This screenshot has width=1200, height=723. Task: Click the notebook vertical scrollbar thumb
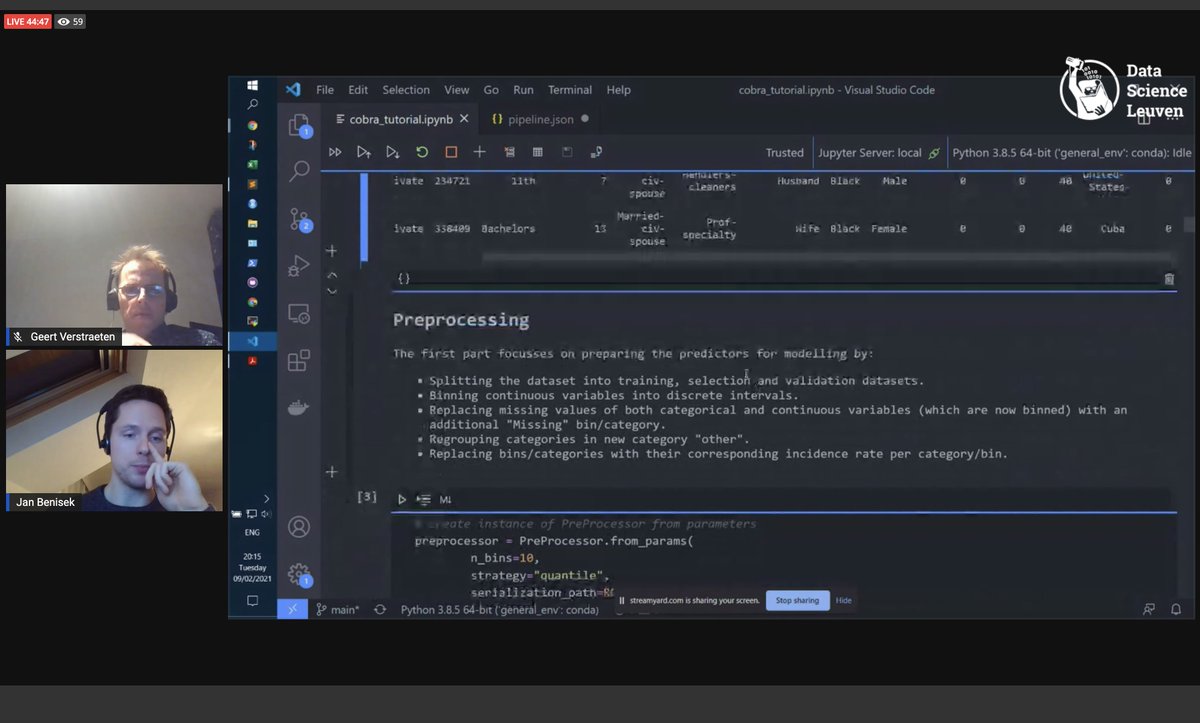(x=1188, y=225)
